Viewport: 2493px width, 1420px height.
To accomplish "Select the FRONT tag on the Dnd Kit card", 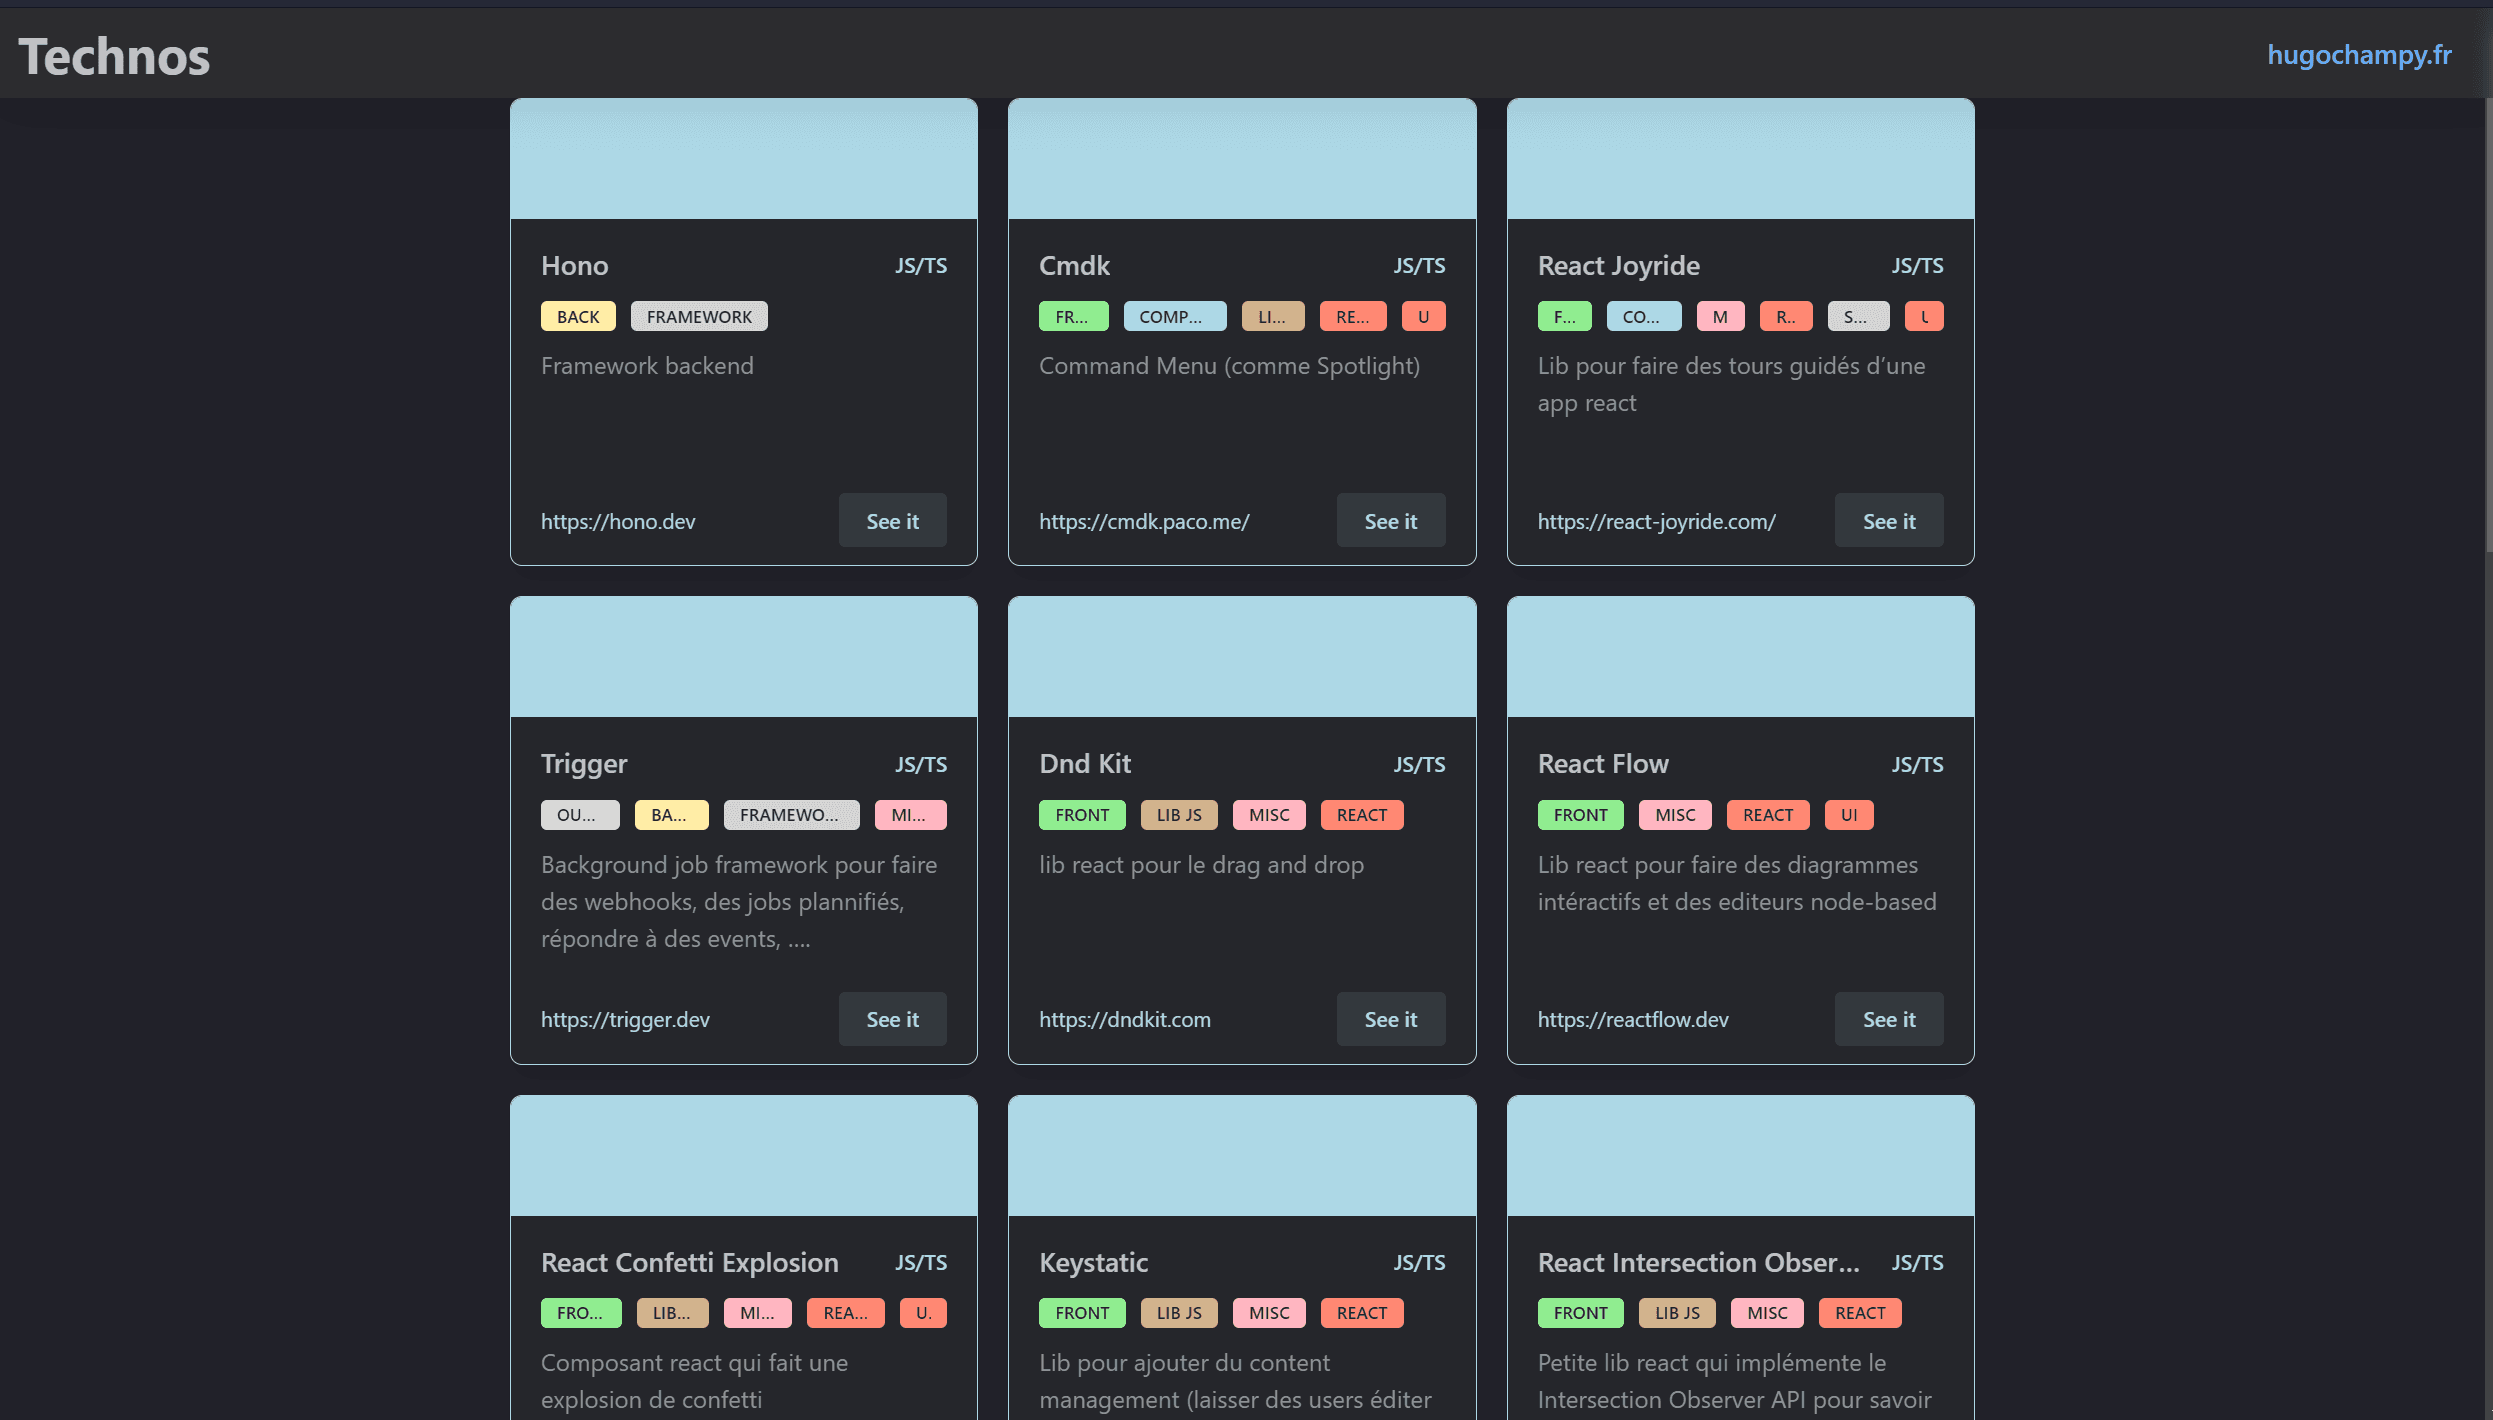I will [x=1081, y=814].
